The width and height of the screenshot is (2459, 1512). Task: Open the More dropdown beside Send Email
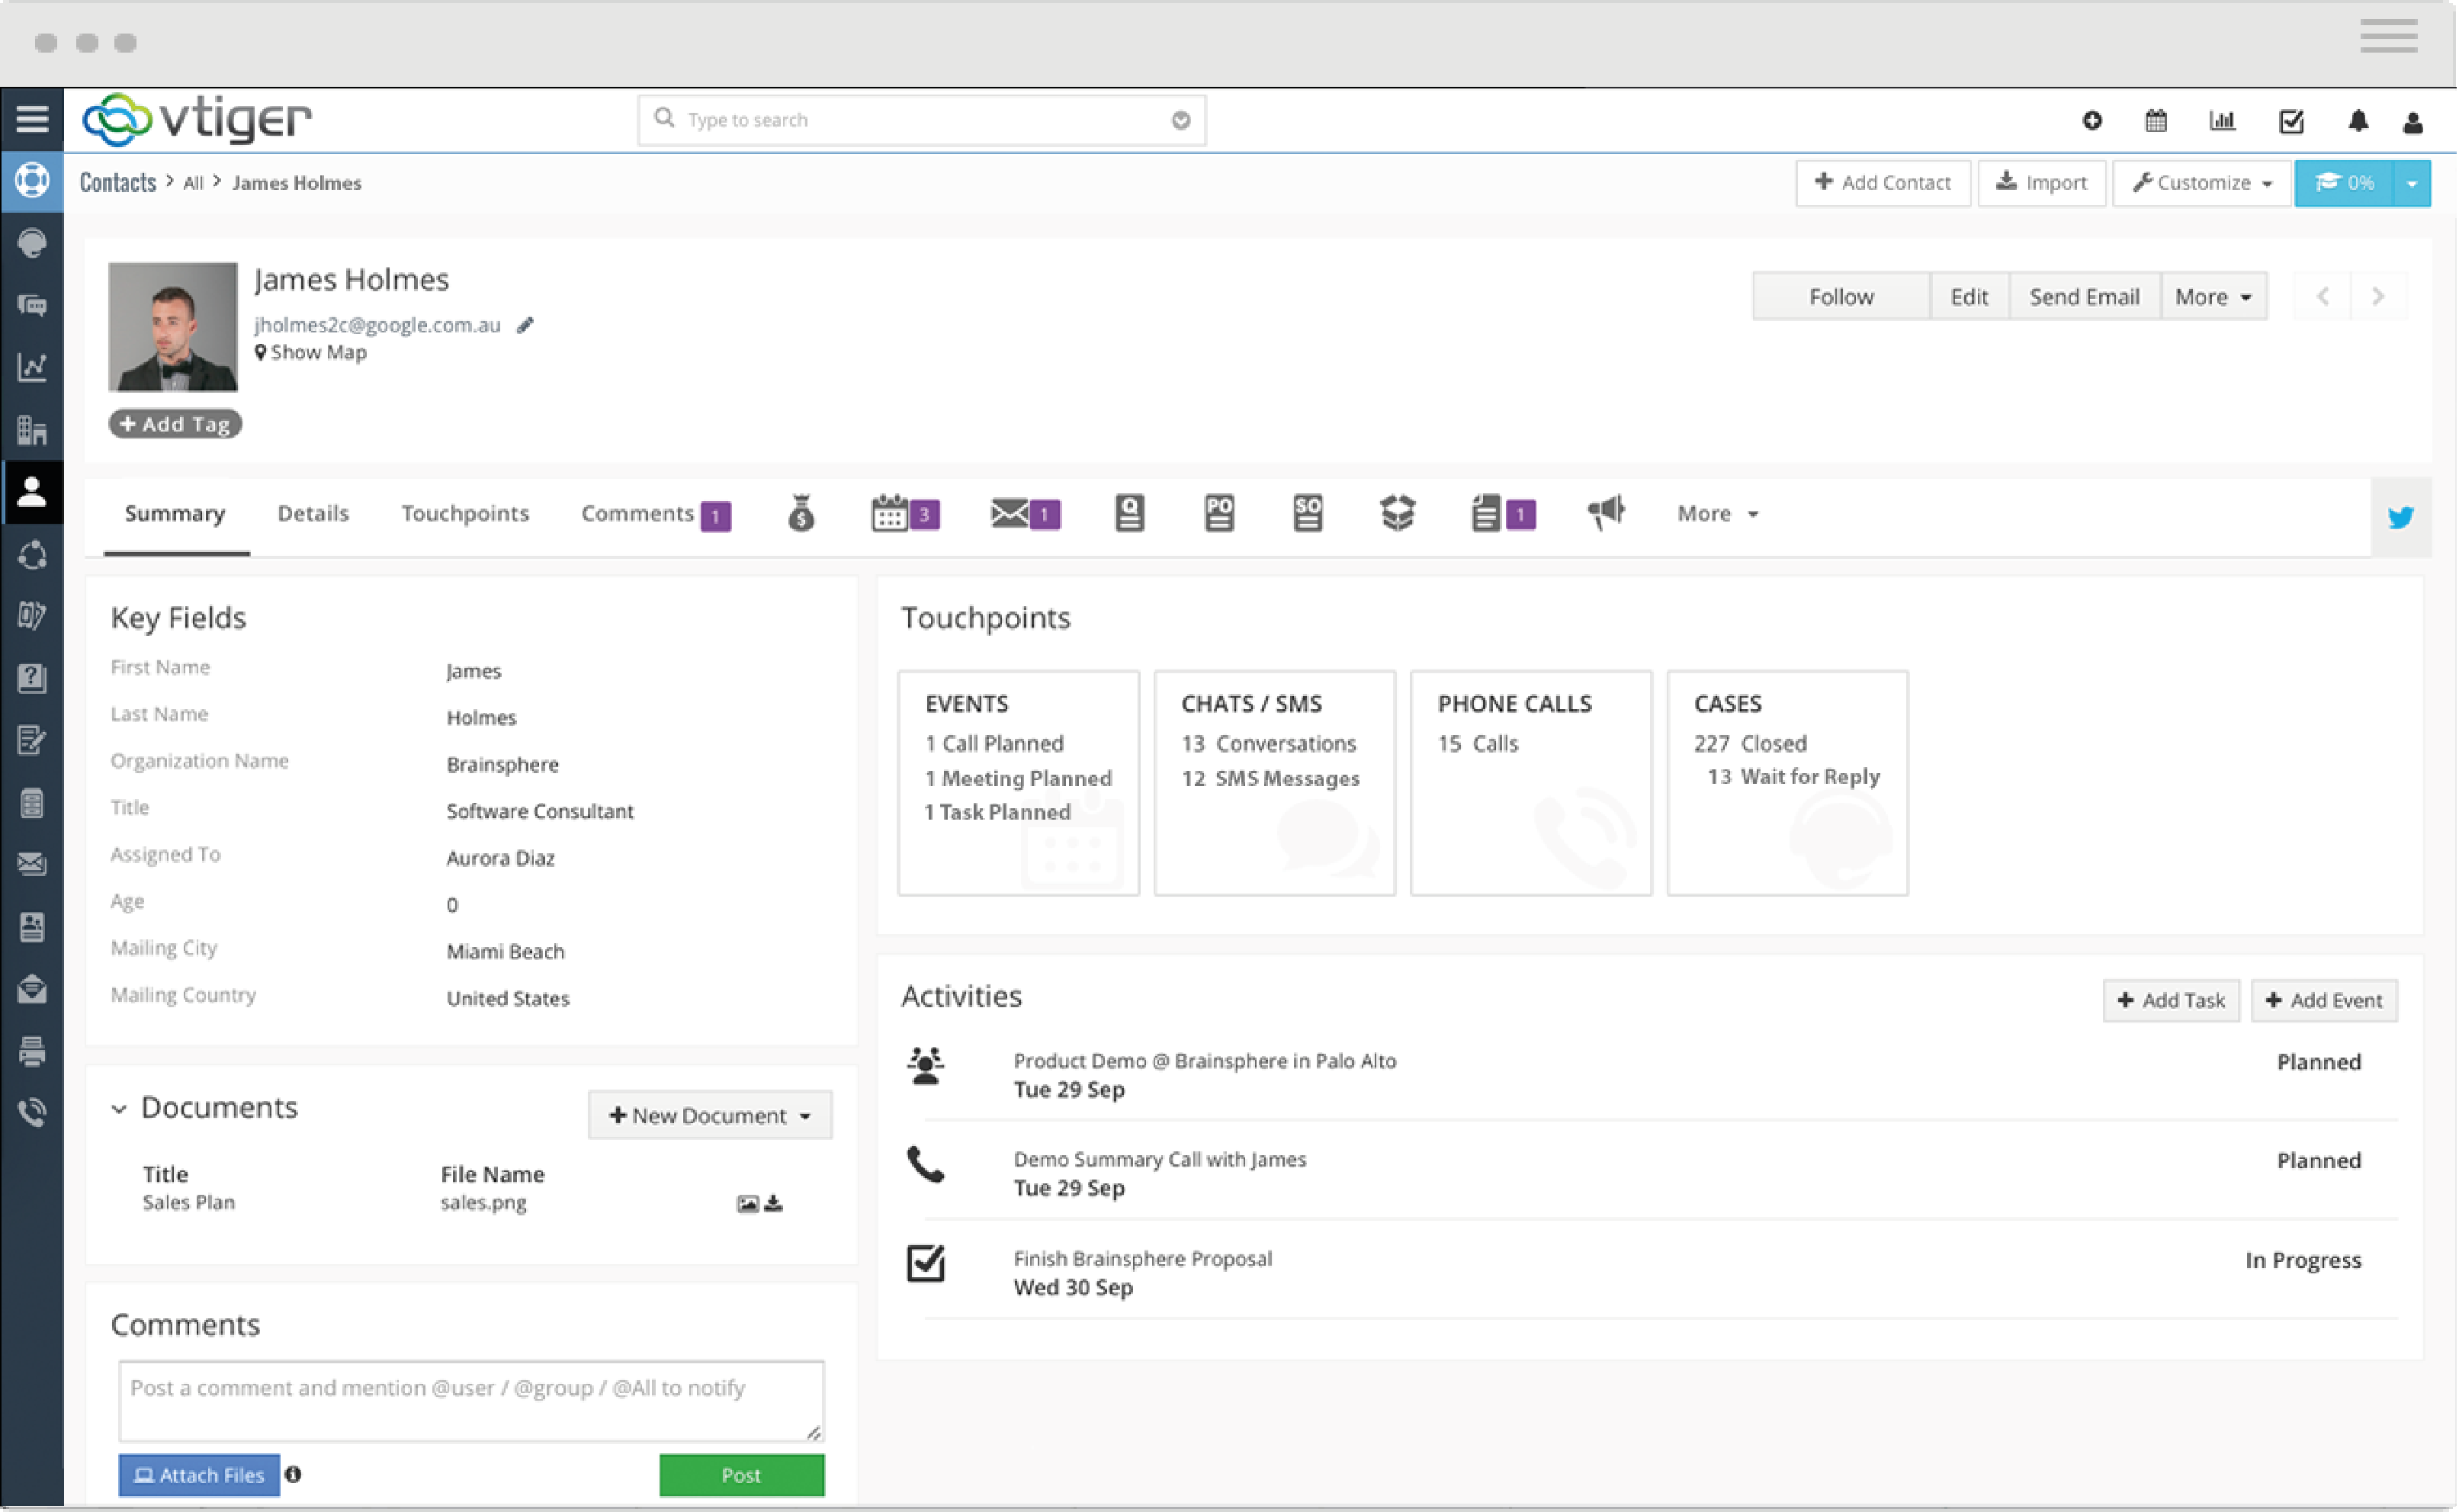(2214, 297)
